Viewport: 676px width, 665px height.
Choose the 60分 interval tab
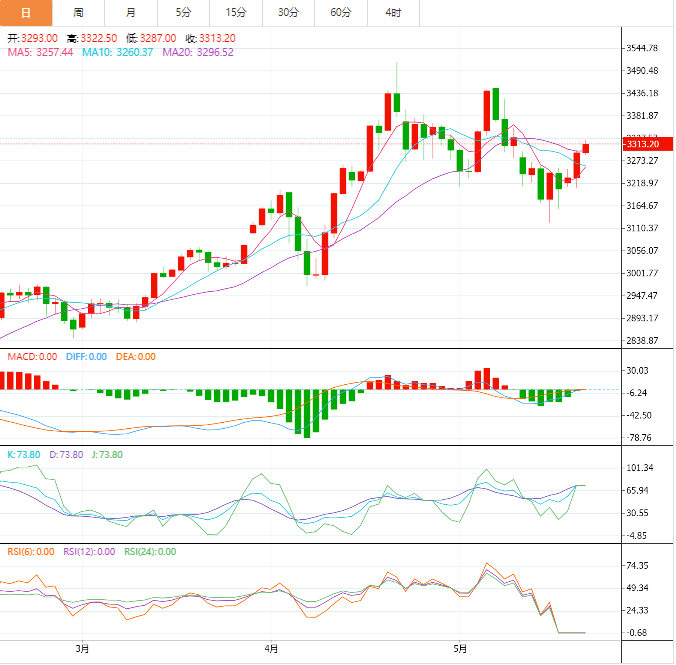[x=341, y=13]
